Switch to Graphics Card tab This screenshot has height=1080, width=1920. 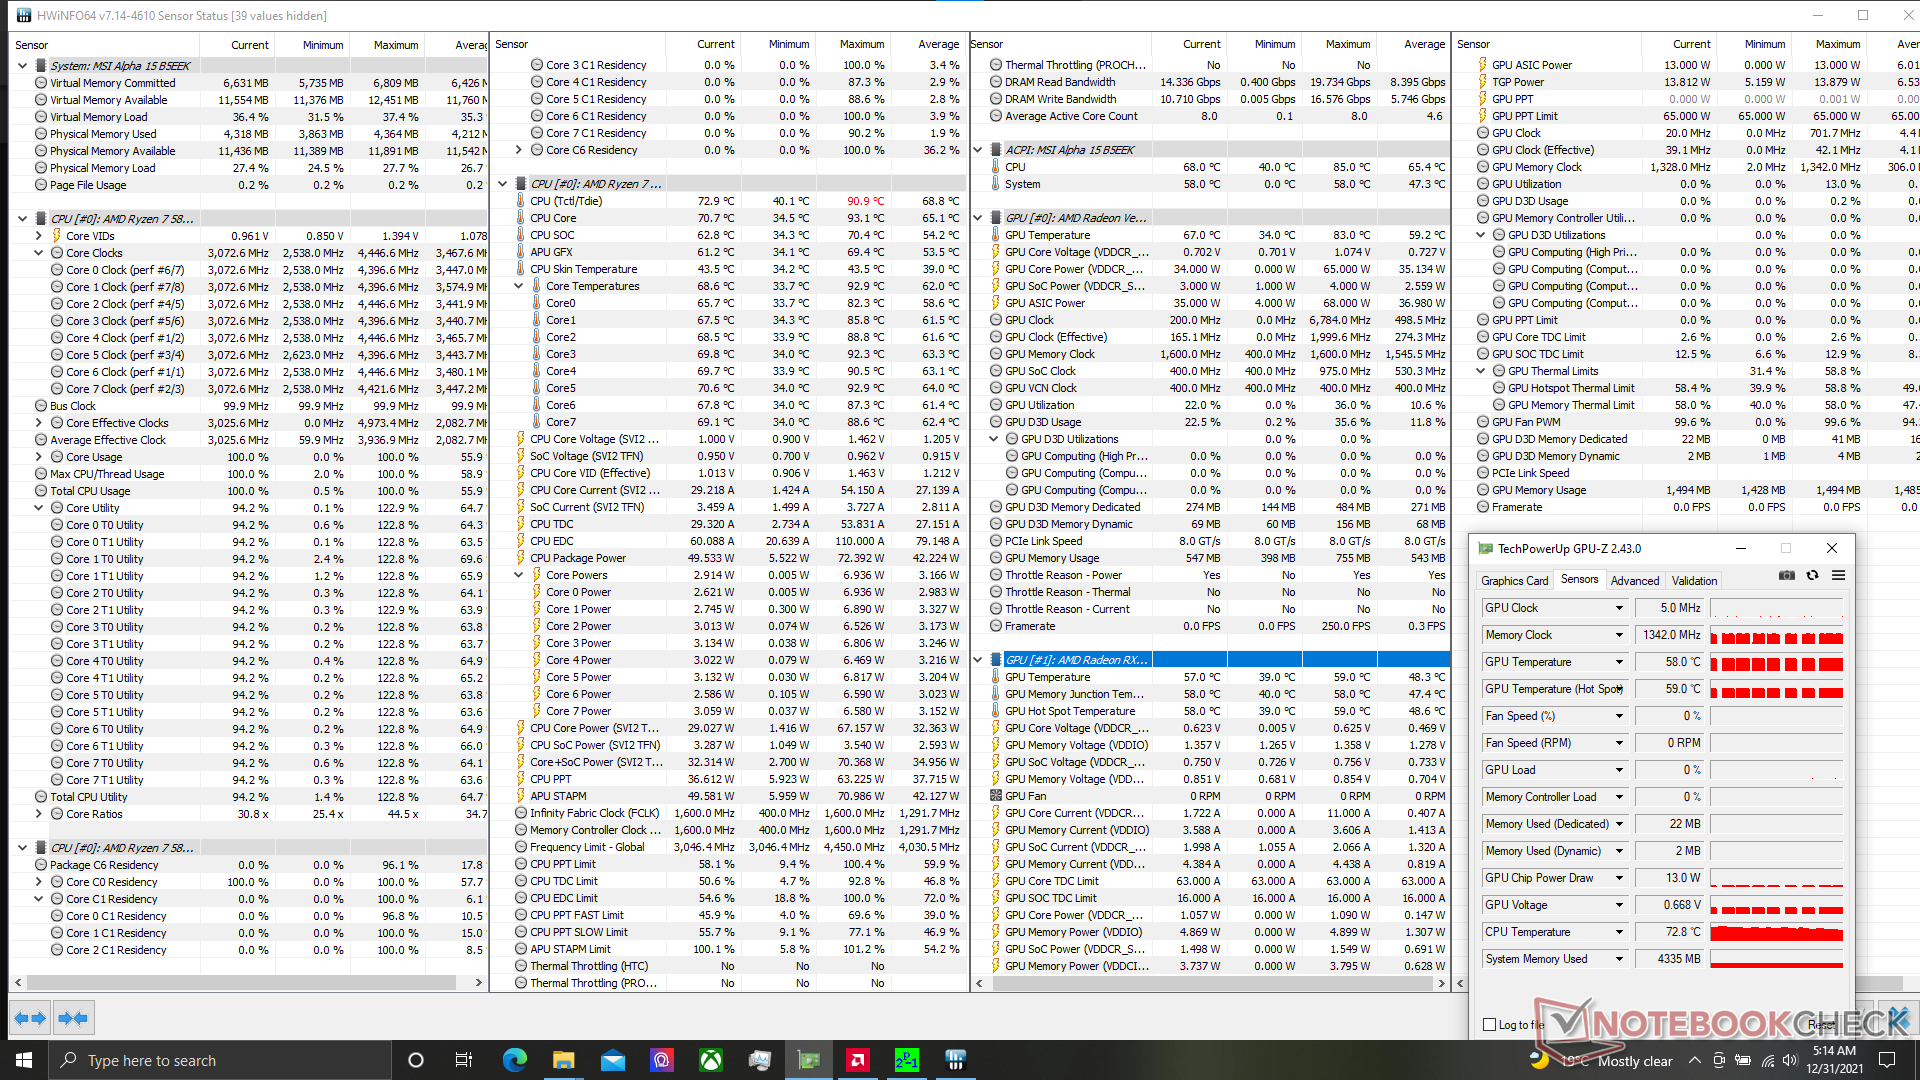[x=1514, y=581]
